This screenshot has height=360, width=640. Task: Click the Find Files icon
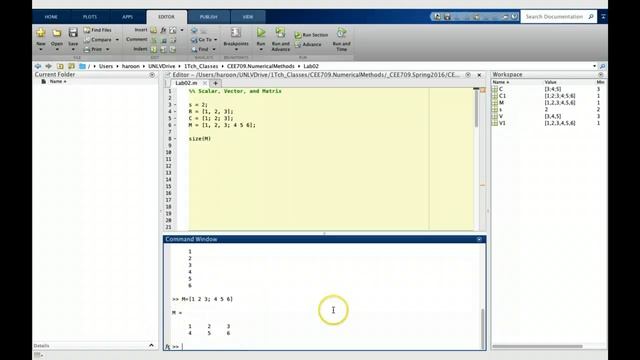coord(87,30)
